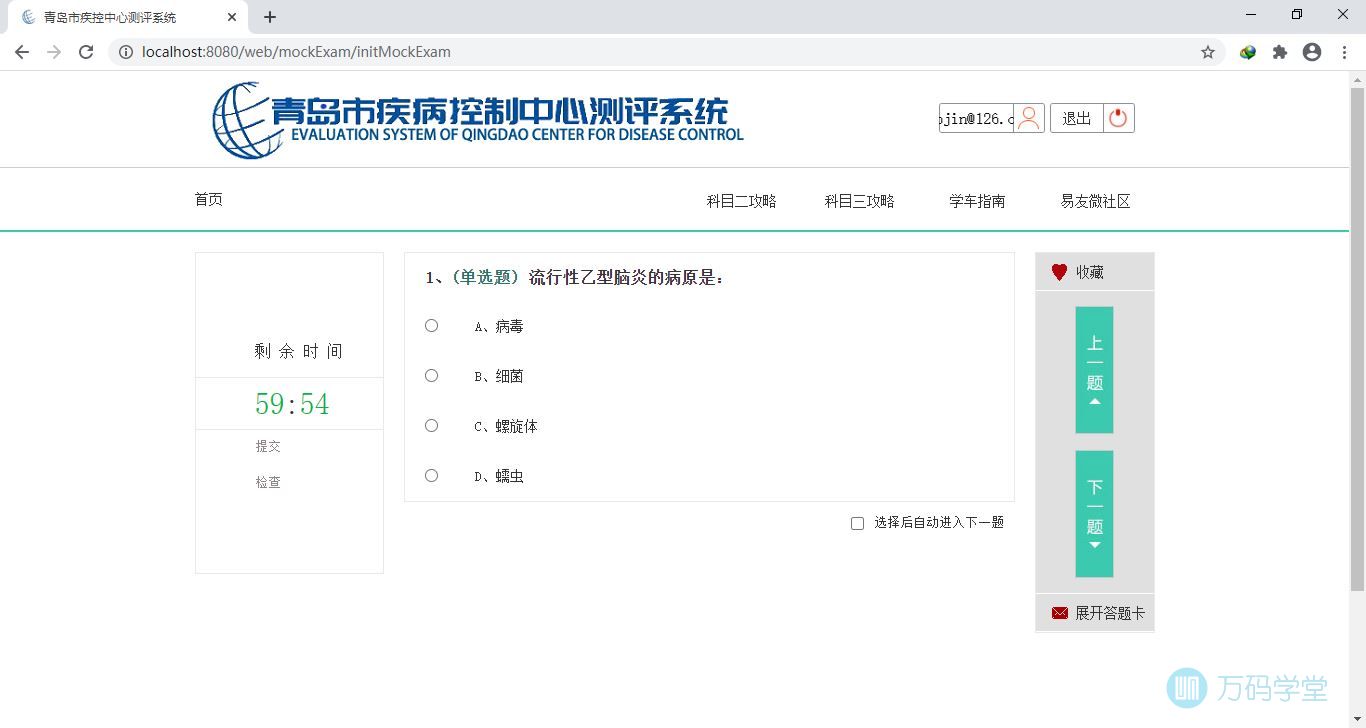View site information icon in address bar
The height and width of the screenshot is (728, 1366).
[126, 52]
